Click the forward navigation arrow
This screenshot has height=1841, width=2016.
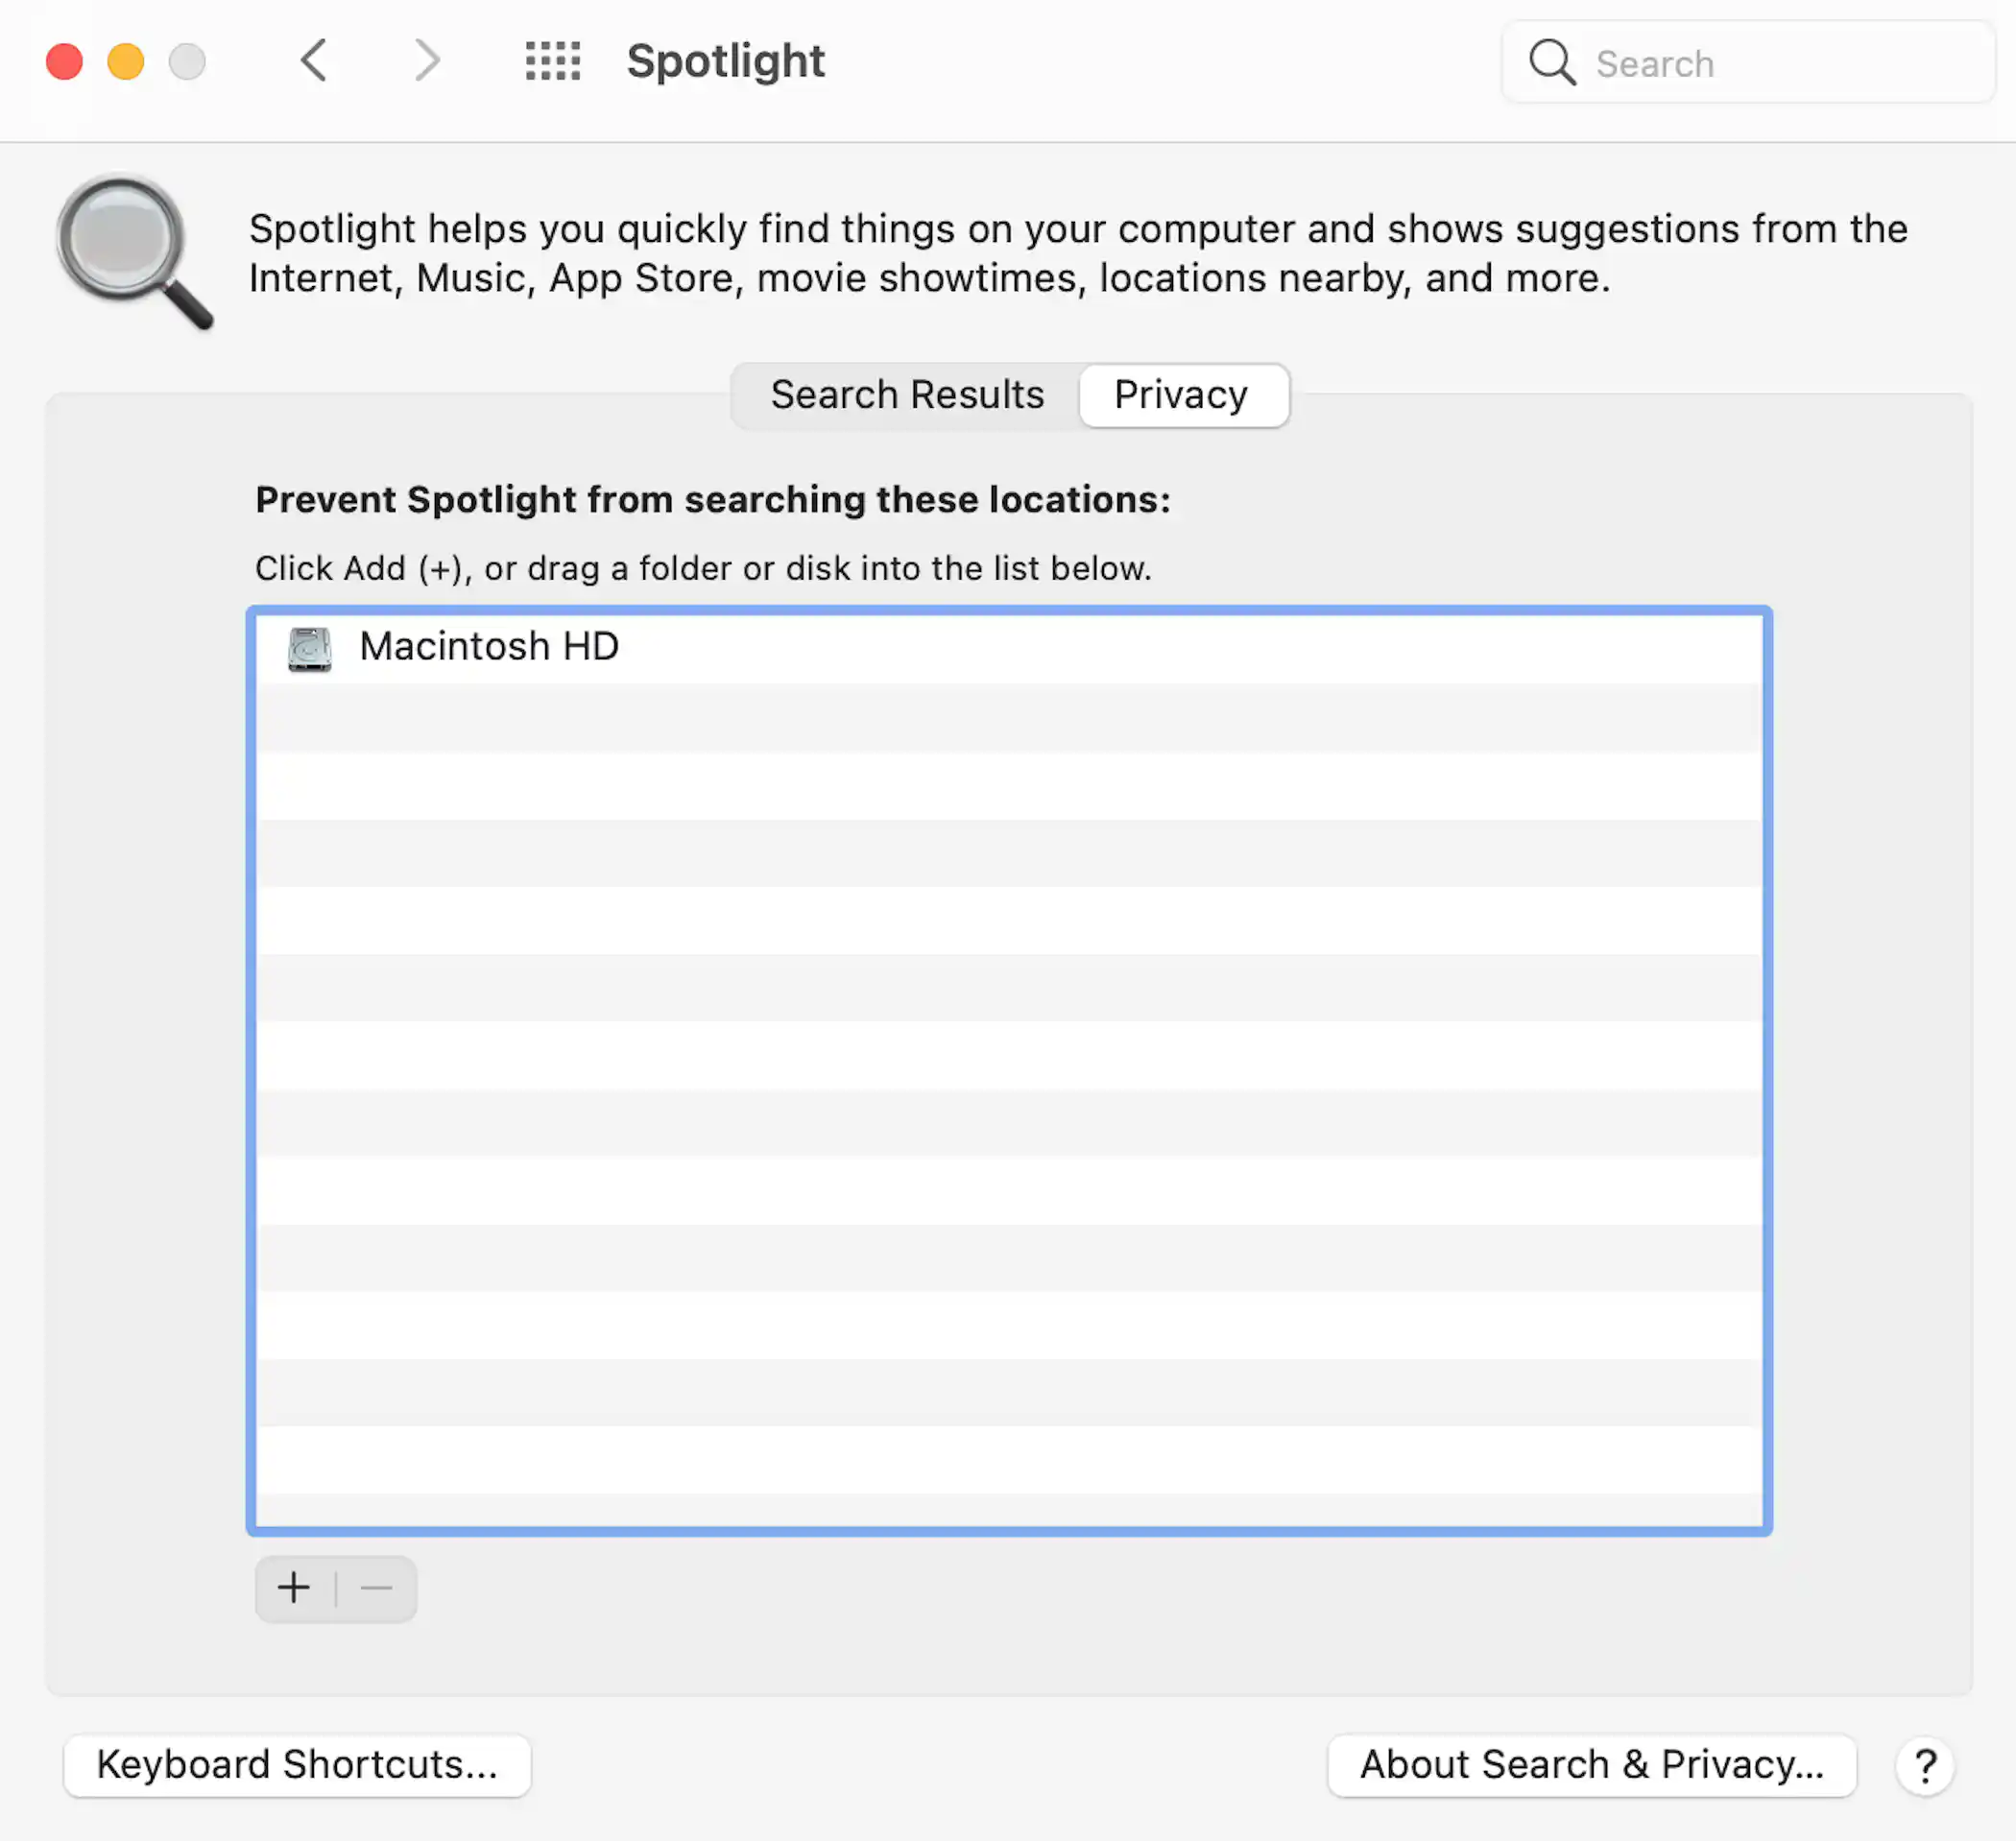[427, 60]
